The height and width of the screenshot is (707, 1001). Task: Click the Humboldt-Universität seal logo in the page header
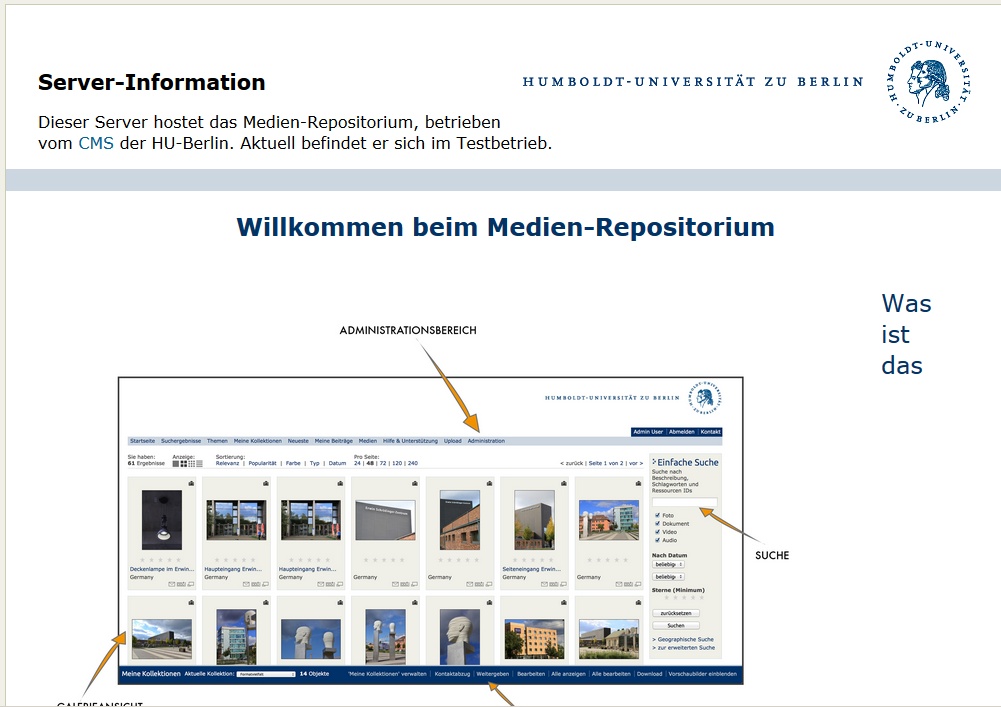click(929, 82)
